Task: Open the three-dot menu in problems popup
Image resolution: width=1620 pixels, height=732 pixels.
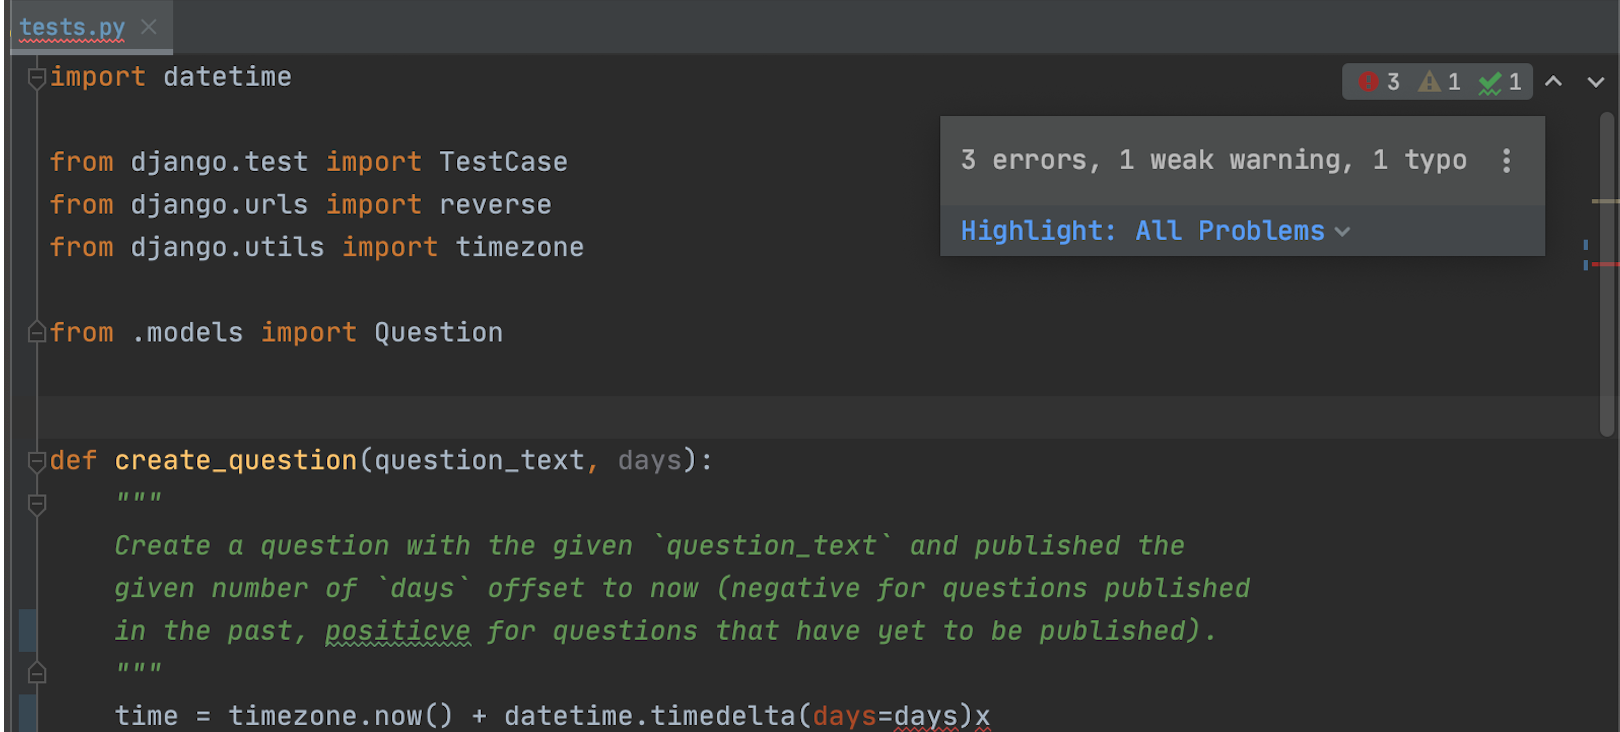Action: coord(1506,161)
